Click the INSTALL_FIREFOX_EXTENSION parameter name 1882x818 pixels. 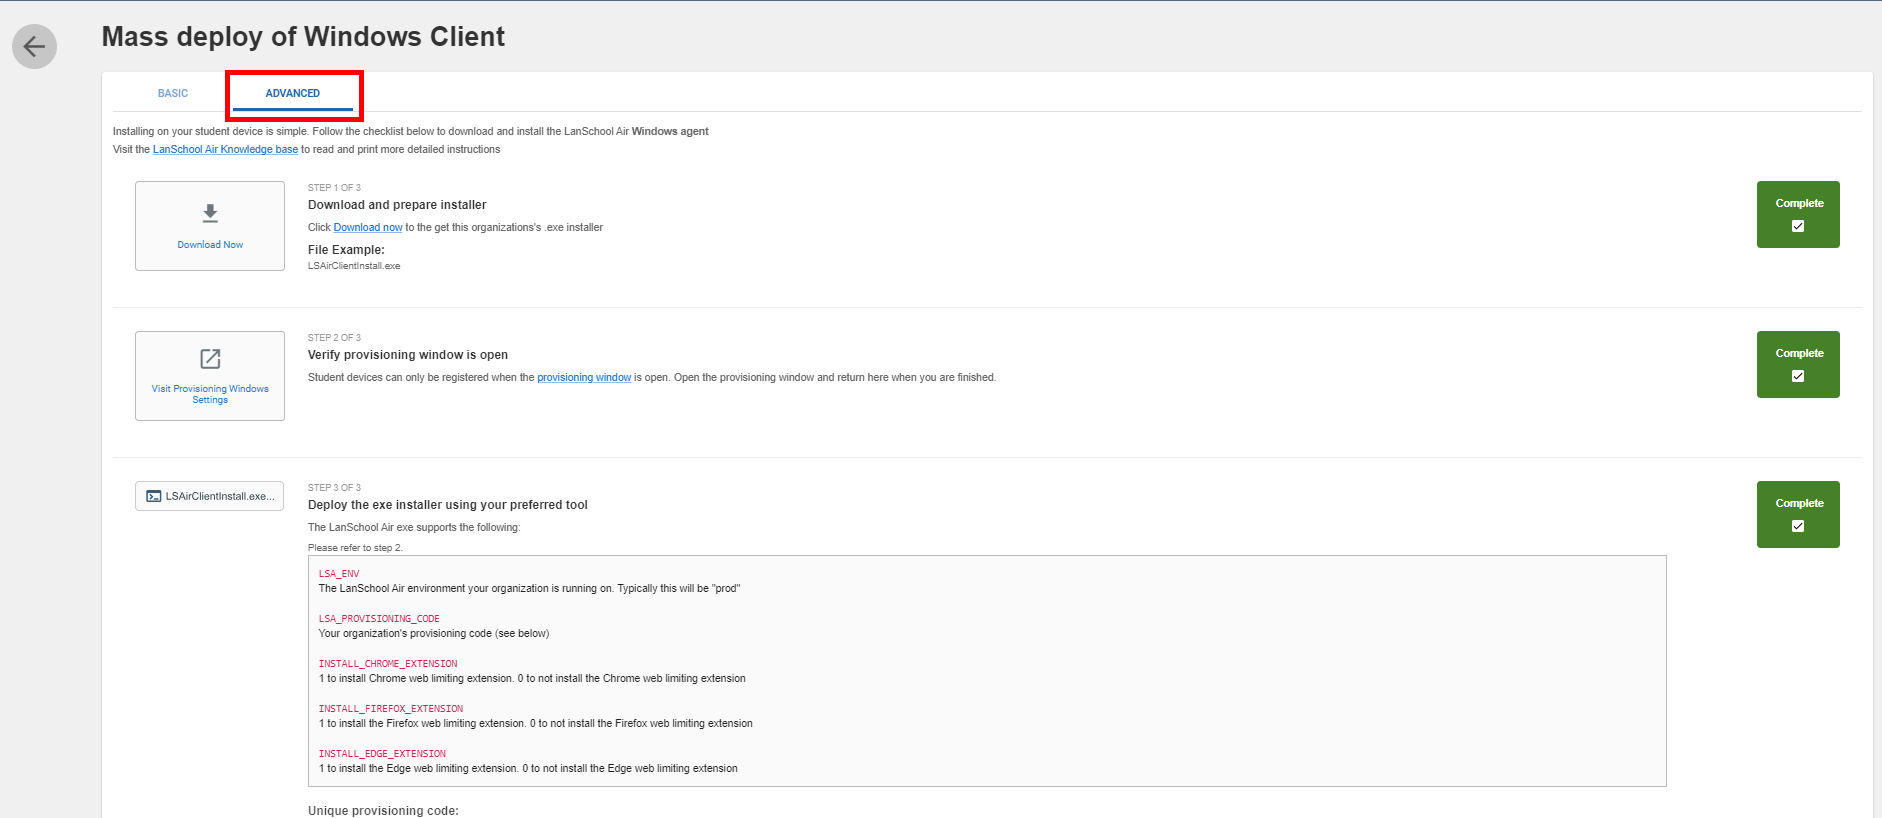391,709
